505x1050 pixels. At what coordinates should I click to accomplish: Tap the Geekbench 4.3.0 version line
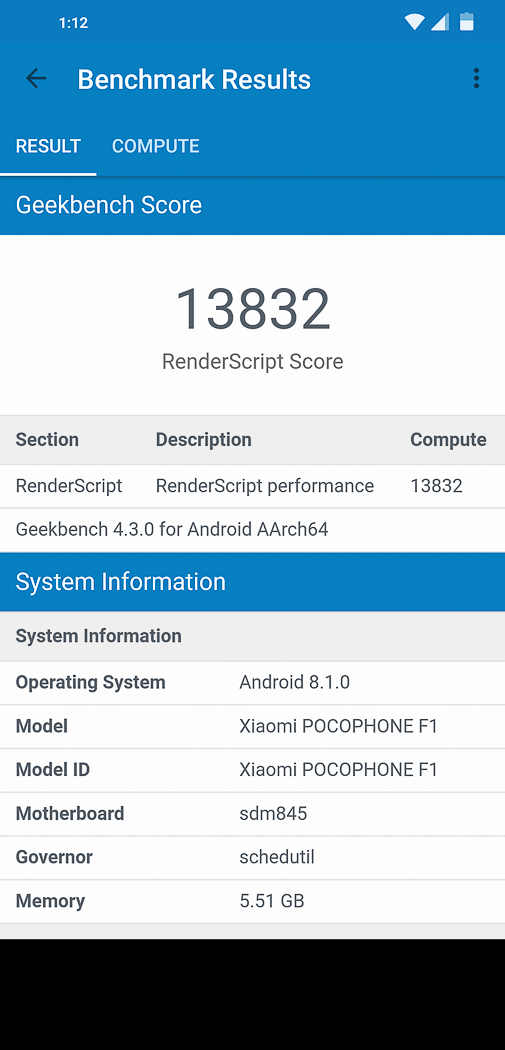tap(172, 530)
